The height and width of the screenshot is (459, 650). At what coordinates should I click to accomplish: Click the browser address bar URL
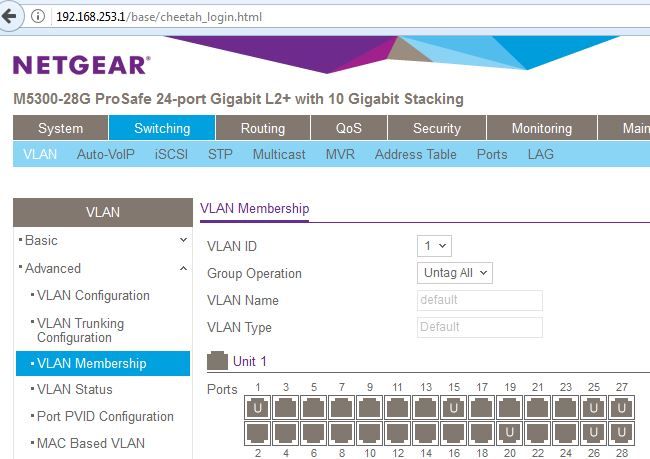pyautogui.click(x=159, y=17)
